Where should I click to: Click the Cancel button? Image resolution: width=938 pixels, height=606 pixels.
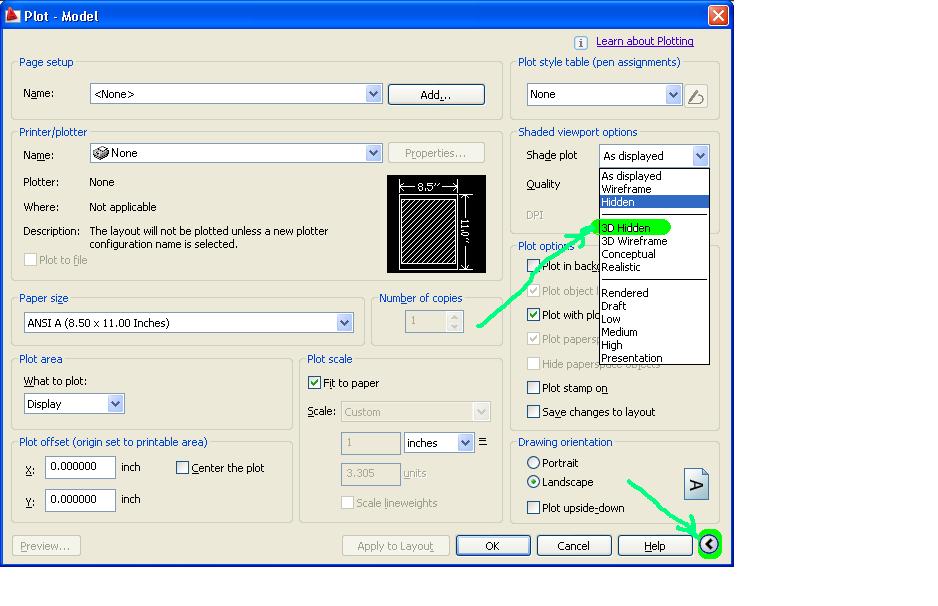[574, 546]
